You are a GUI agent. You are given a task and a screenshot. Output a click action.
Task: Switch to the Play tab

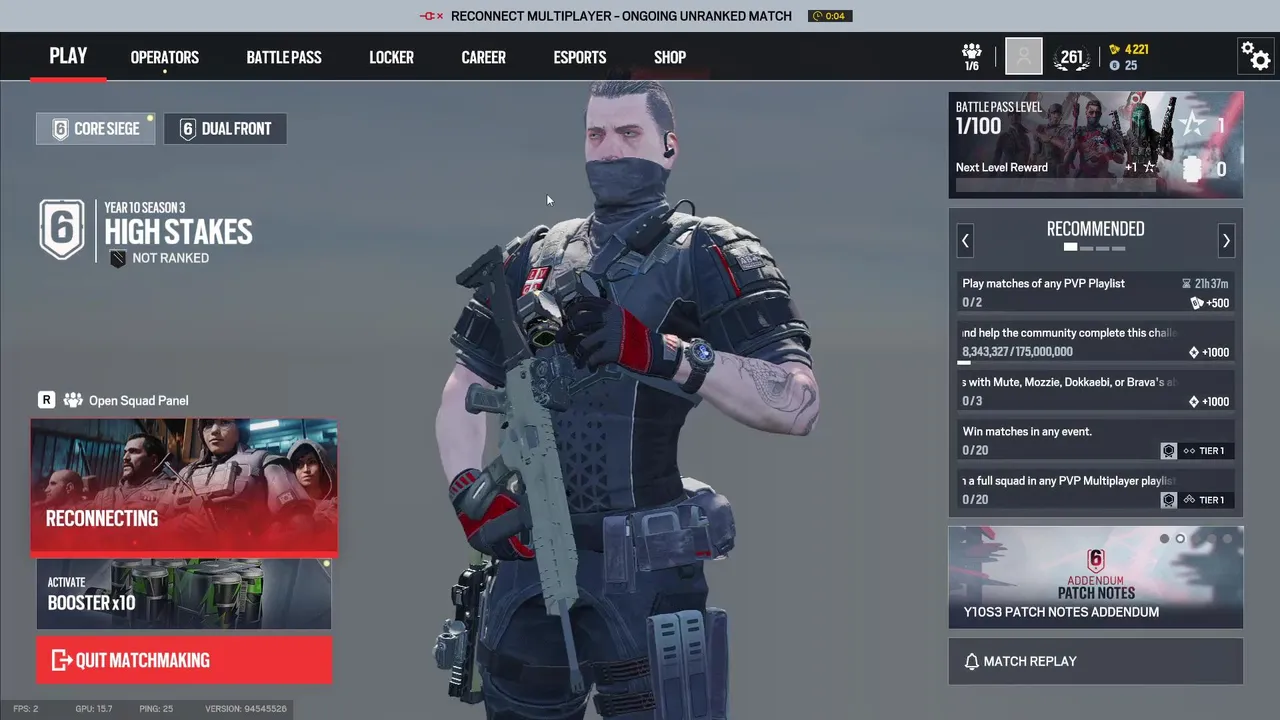[x=68, y=56]
